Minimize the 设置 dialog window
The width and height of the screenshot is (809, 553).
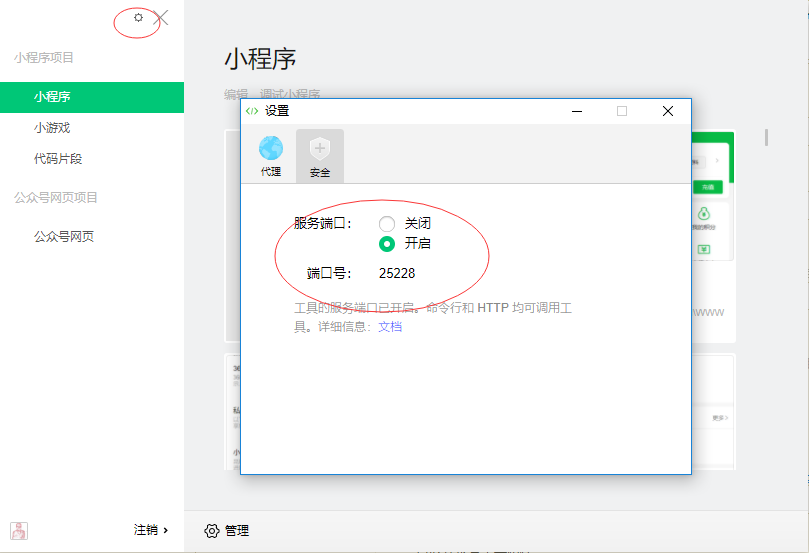coord(575,111)
